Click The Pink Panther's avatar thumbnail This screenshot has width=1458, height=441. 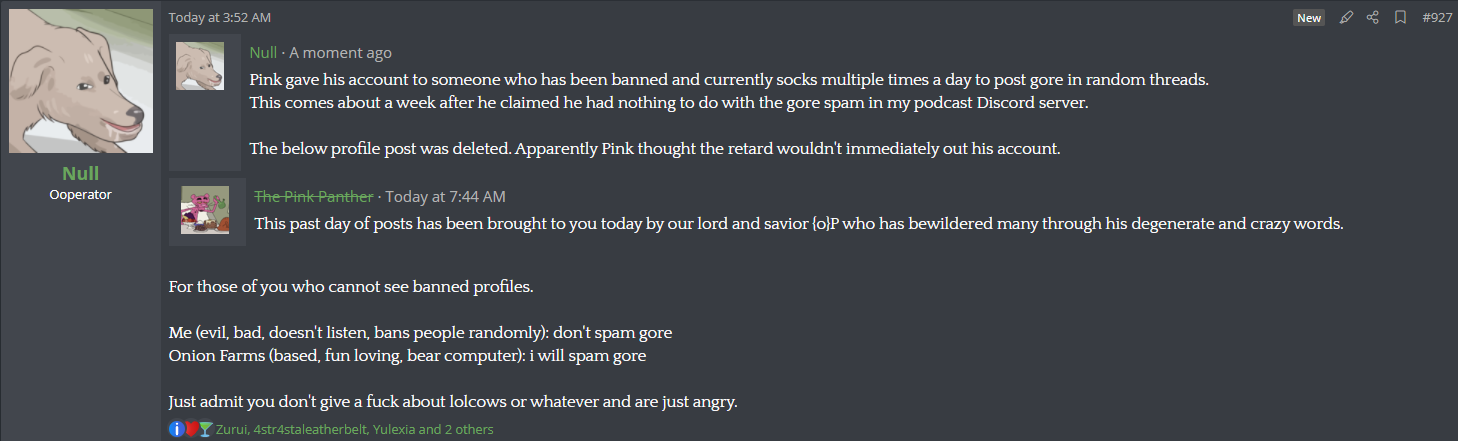point(205,210)
